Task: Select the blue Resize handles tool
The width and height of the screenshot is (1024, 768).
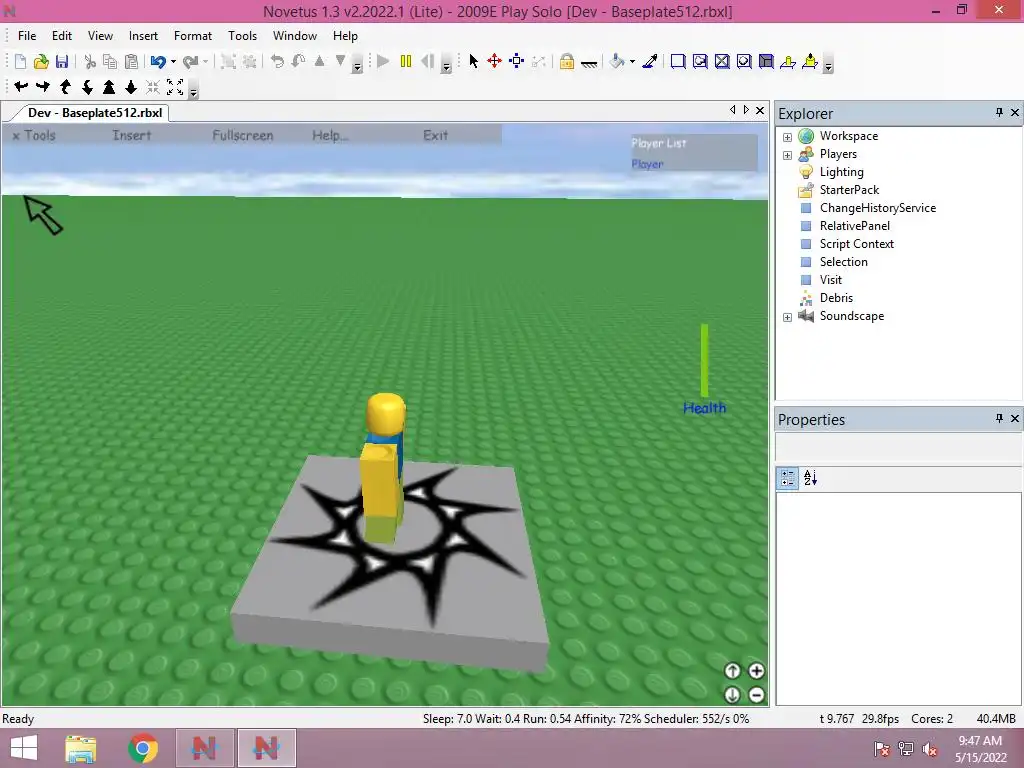Action: point(517,61)
